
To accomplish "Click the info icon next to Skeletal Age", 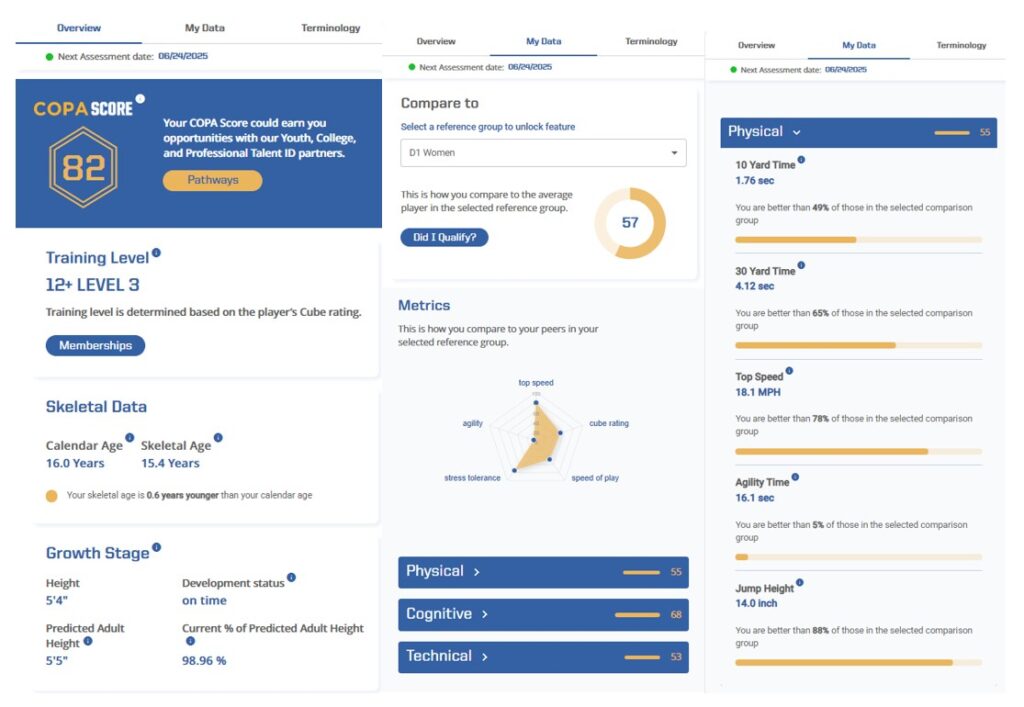I will pyautogui.click(x=218, y=437).
